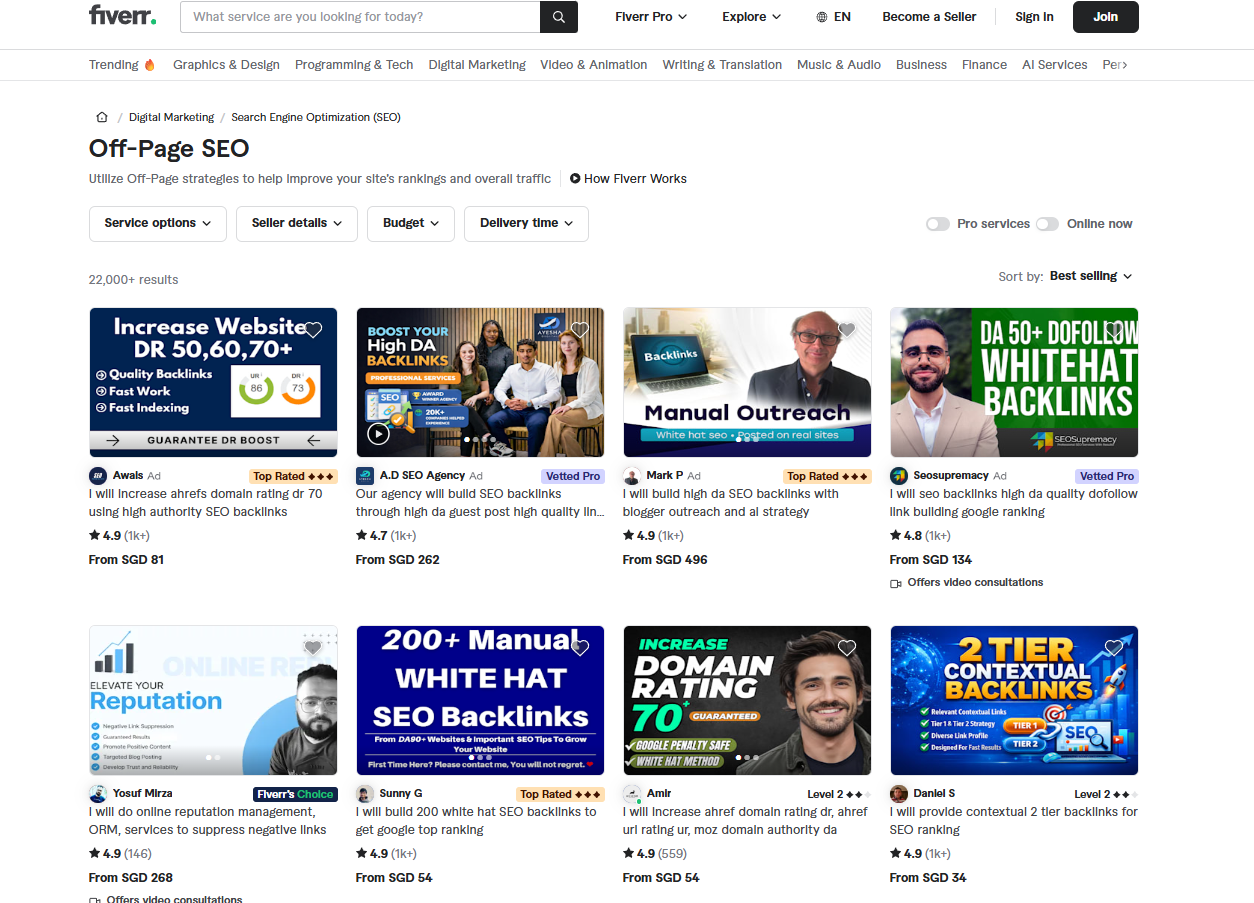Open 2 Tier Contextual Backlinks thumbnail
This screenshot has width=1254, height=903.
1014,700
